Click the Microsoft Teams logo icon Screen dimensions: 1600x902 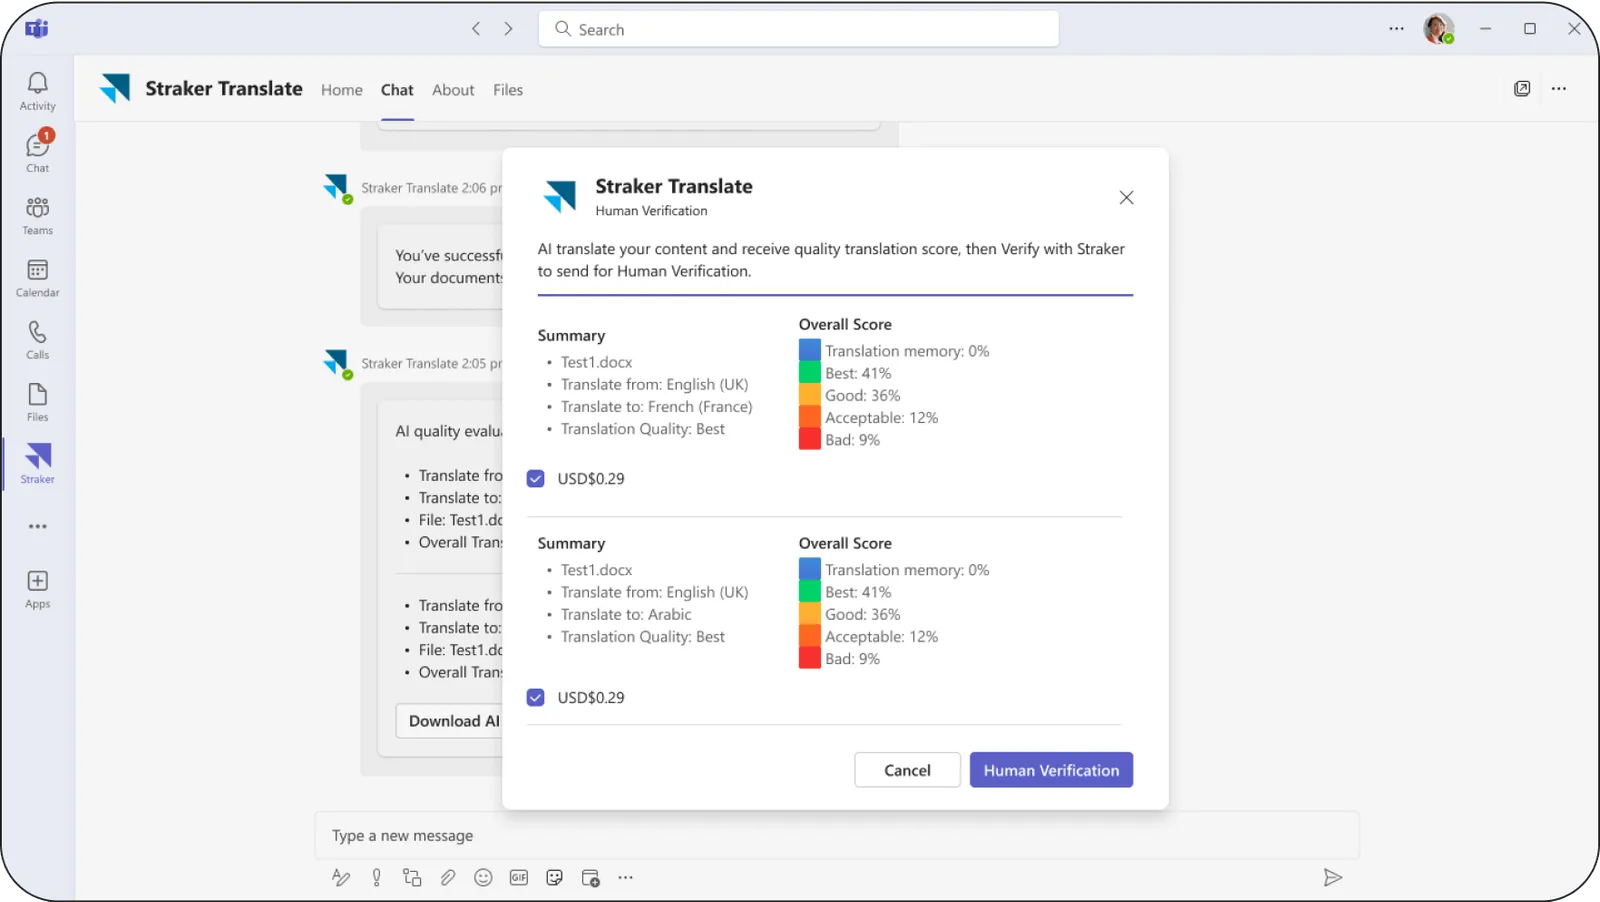tap(37, 29)
